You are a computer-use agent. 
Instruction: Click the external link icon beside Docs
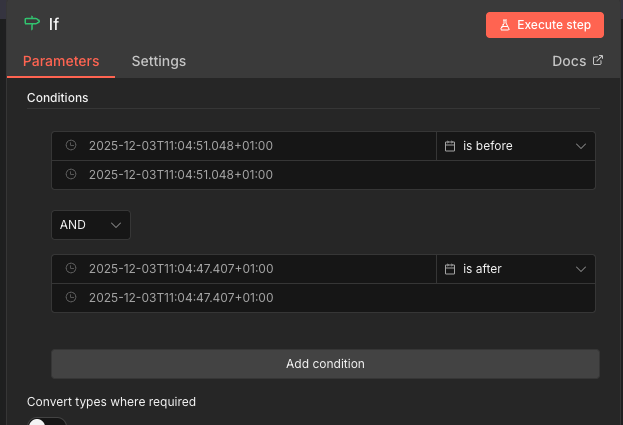click(598, 60)
